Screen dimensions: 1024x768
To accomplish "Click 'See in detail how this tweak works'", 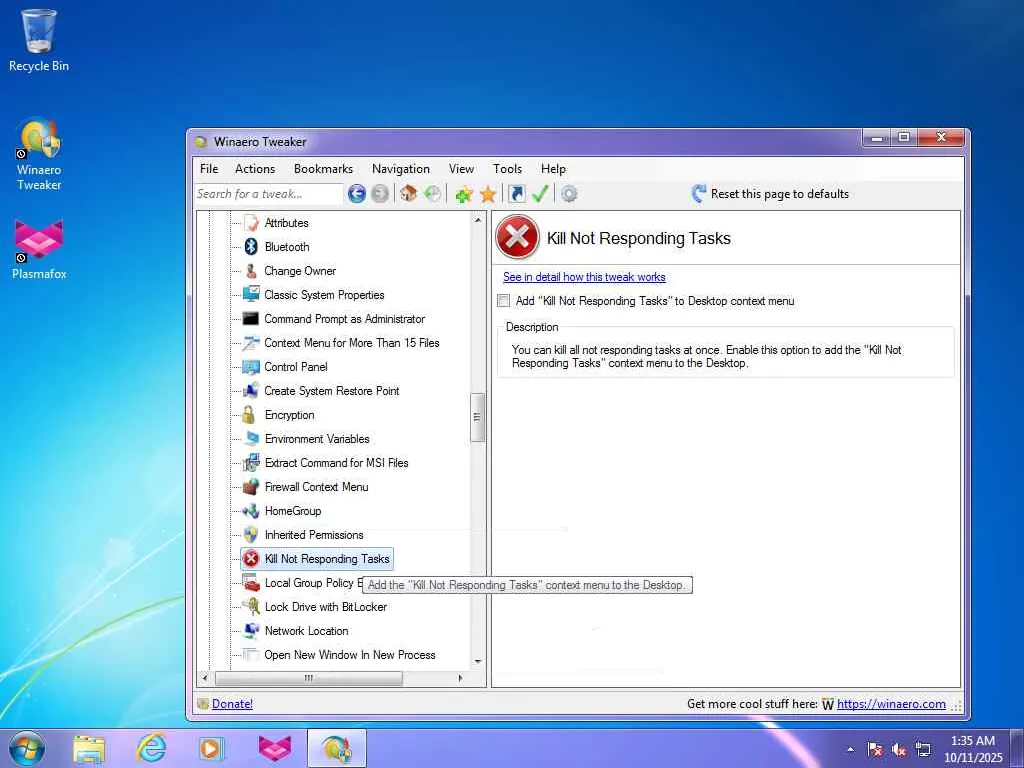I will [584, 277].
